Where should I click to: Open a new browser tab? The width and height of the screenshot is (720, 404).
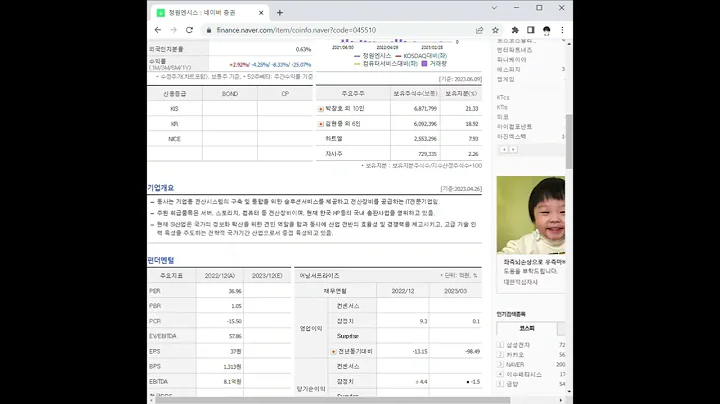[x=280, y=13]
